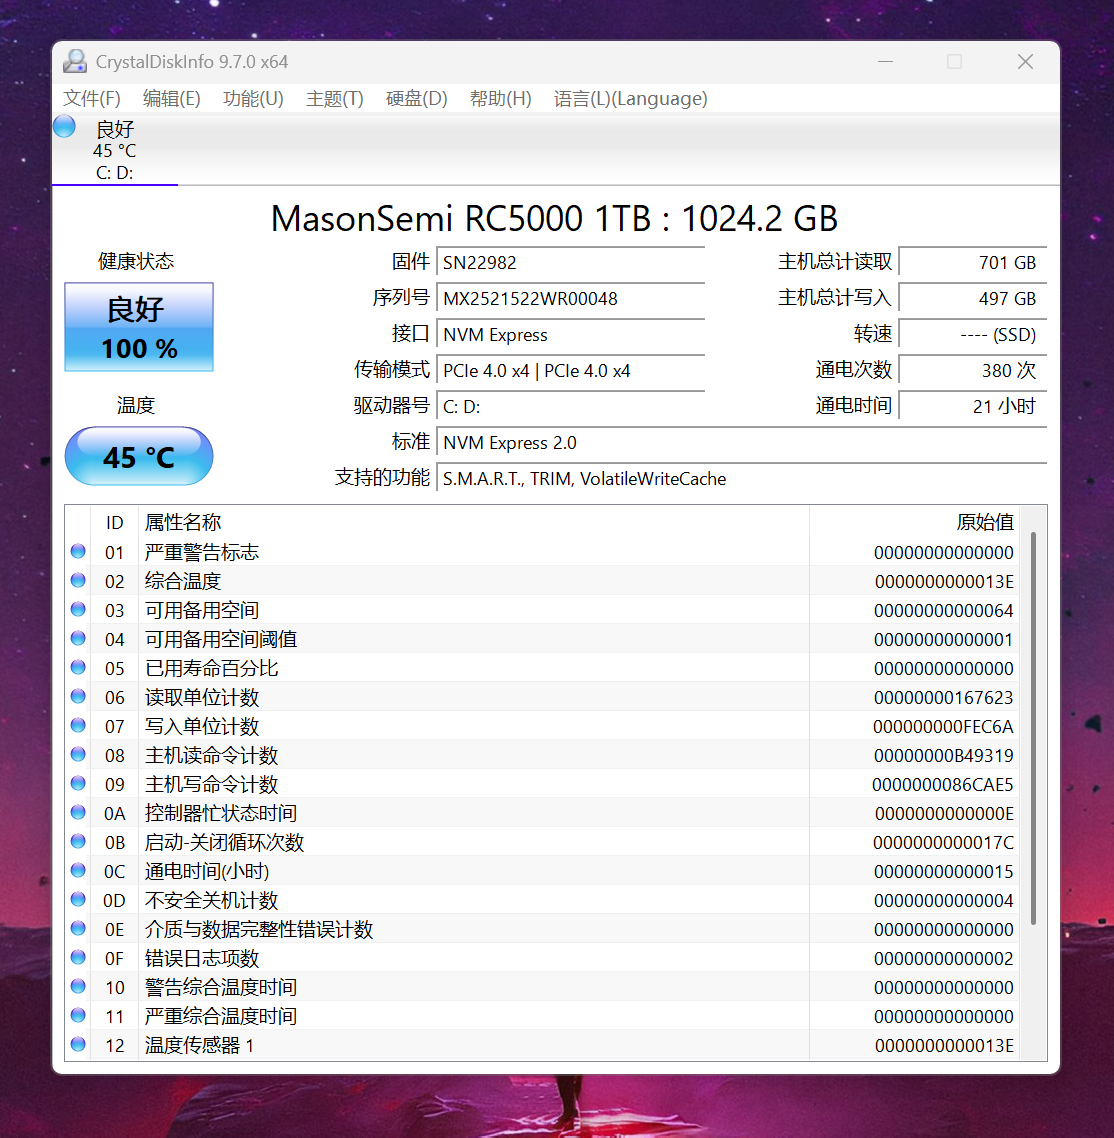Click the status orb for attribute 09 主机写命令计数
This screenshot has width=1114, height=1138.
78,784
